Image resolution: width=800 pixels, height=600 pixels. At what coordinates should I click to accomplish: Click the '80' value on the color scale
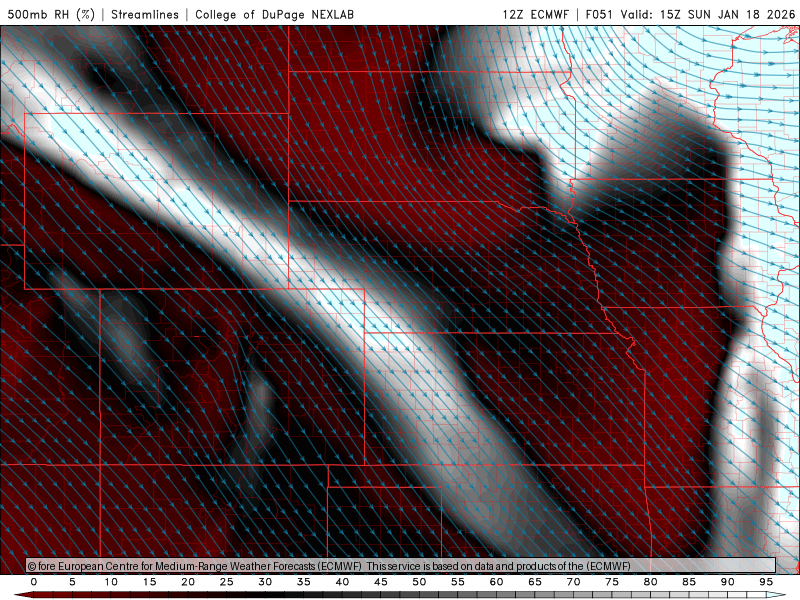(x=651, y=582)
